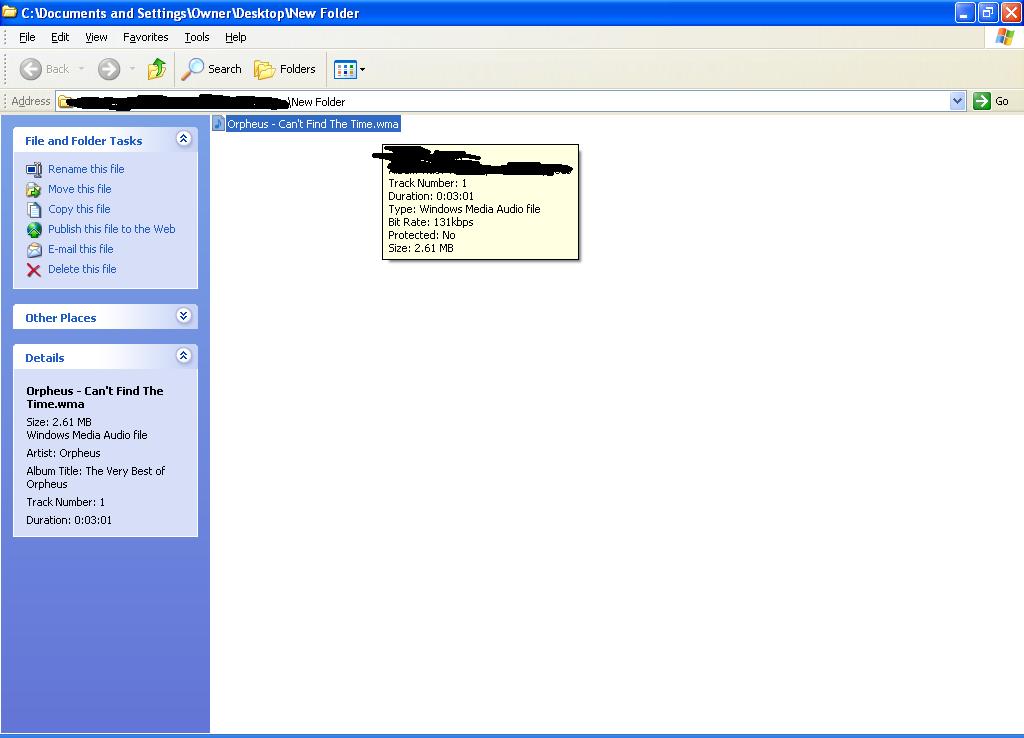Click the Move this file link
1024x738 pixels.
pyautogui.click(x=80, y=189)
